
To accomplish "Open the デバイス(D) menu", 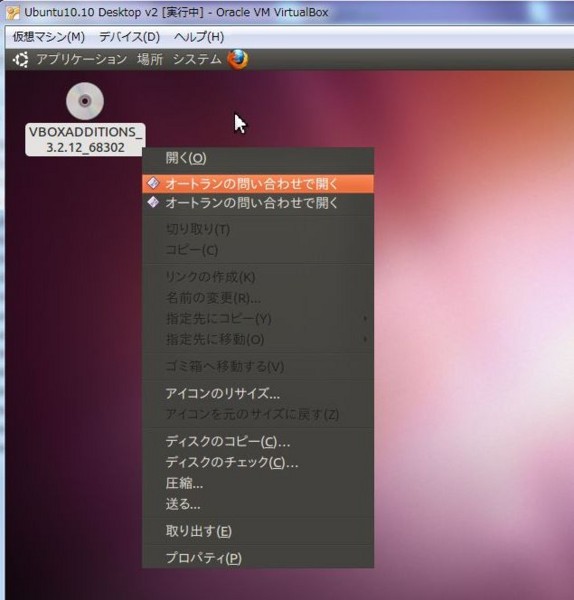I will (129, 37).
